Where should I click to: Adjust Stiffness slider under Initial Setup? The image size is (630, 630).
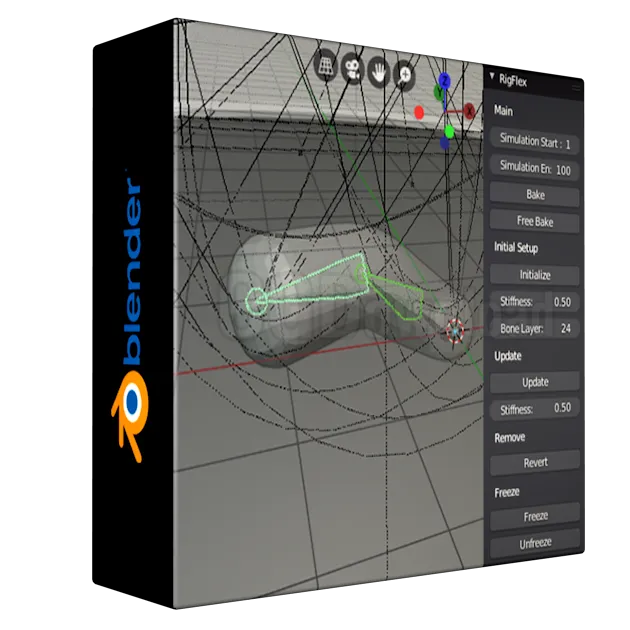535,302
